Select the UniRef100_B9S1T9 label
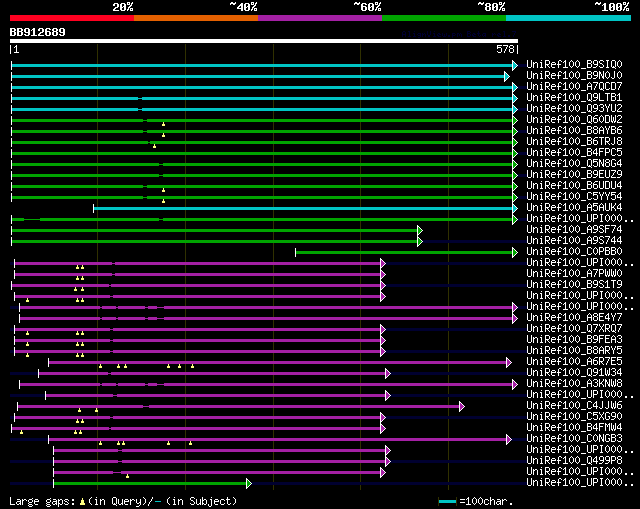640x509 pixels. [x=574, y=285]
